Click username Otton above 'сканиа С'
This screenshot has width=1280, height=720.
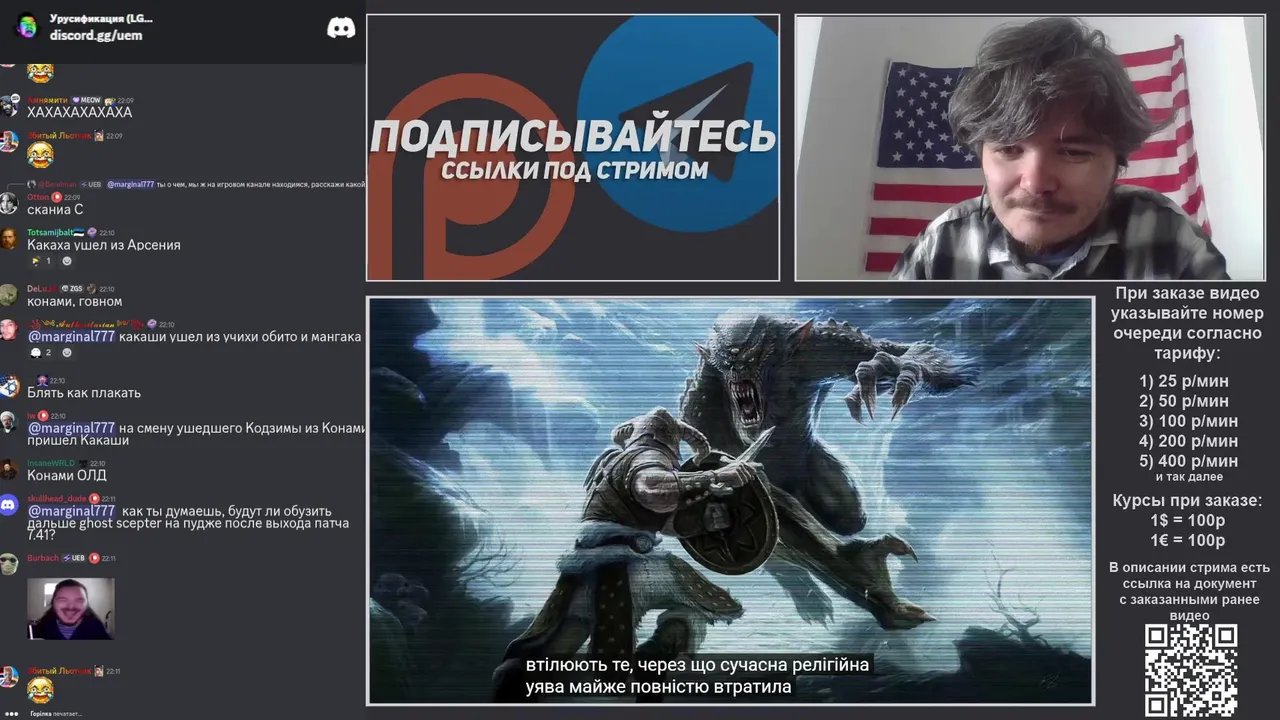point(38,197)
